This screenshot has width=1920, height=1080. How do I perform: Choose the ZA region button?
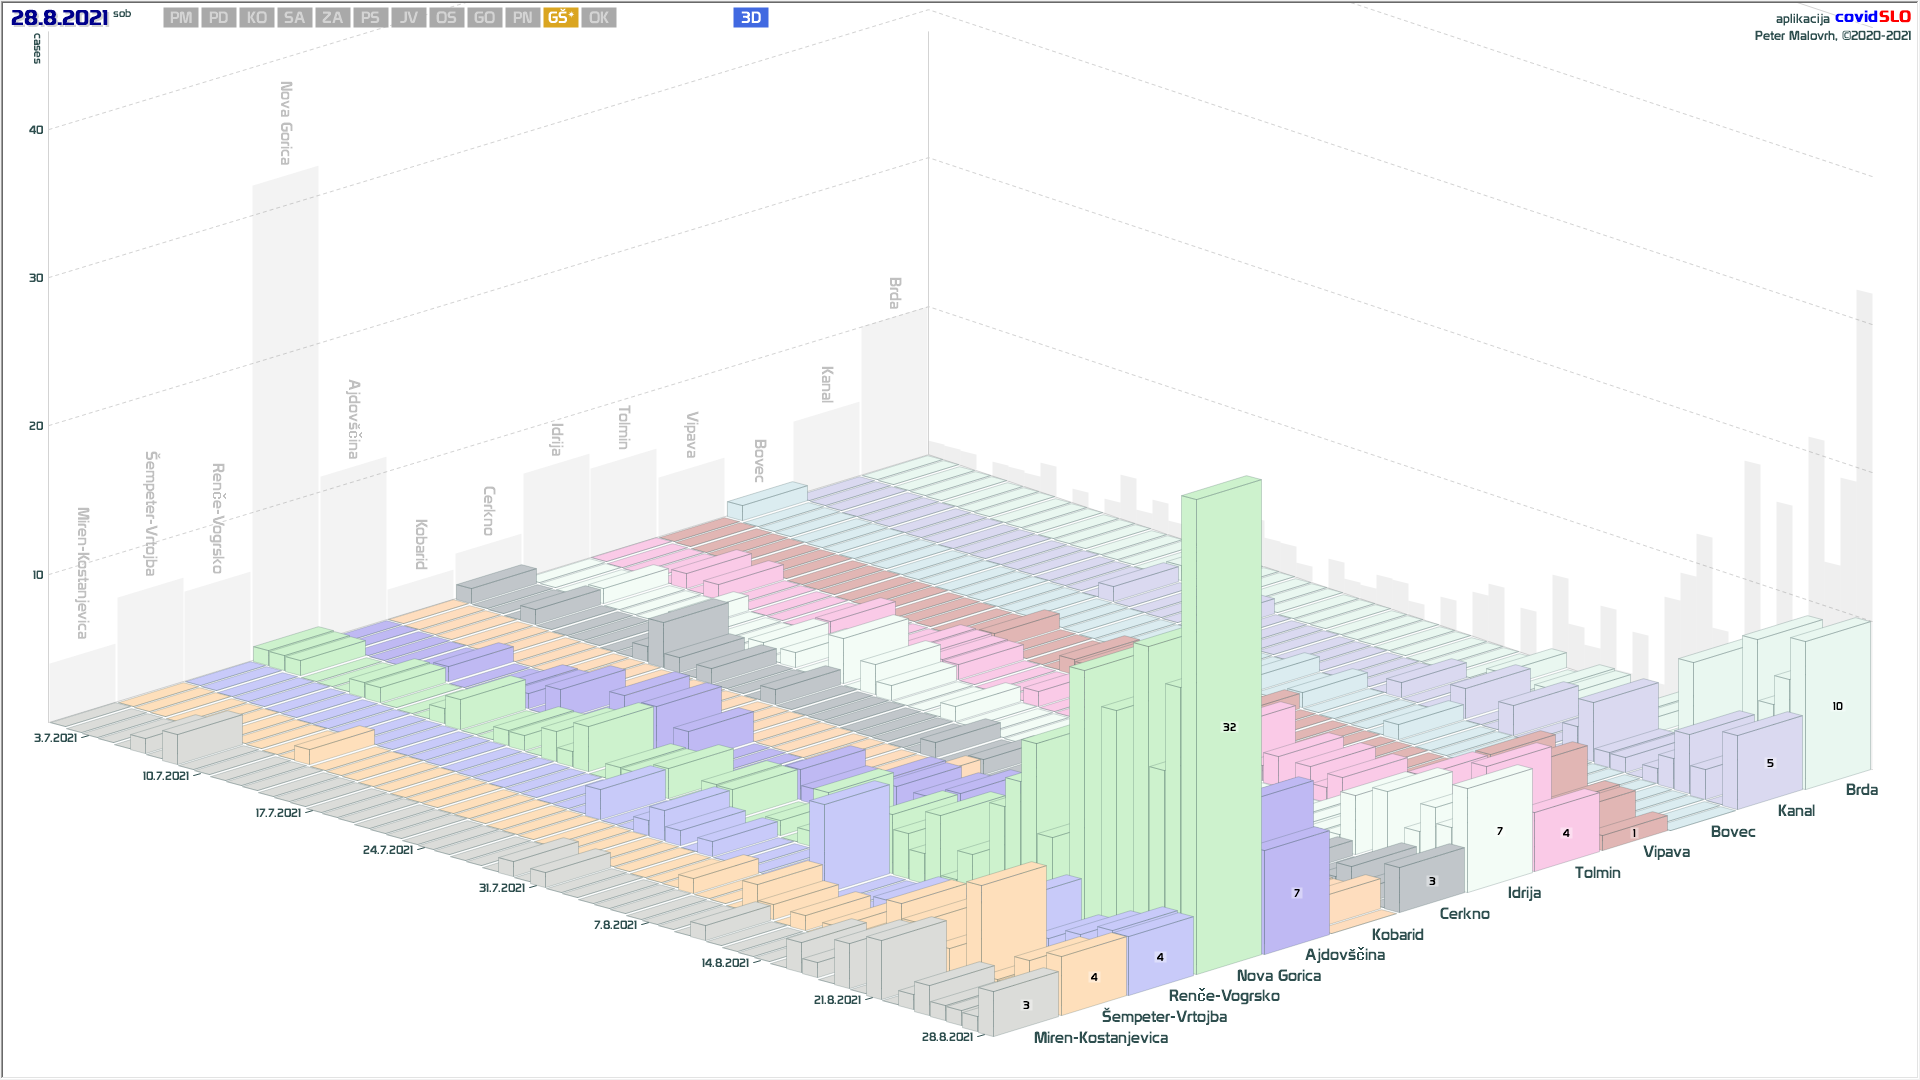click(x=332, y=18)
